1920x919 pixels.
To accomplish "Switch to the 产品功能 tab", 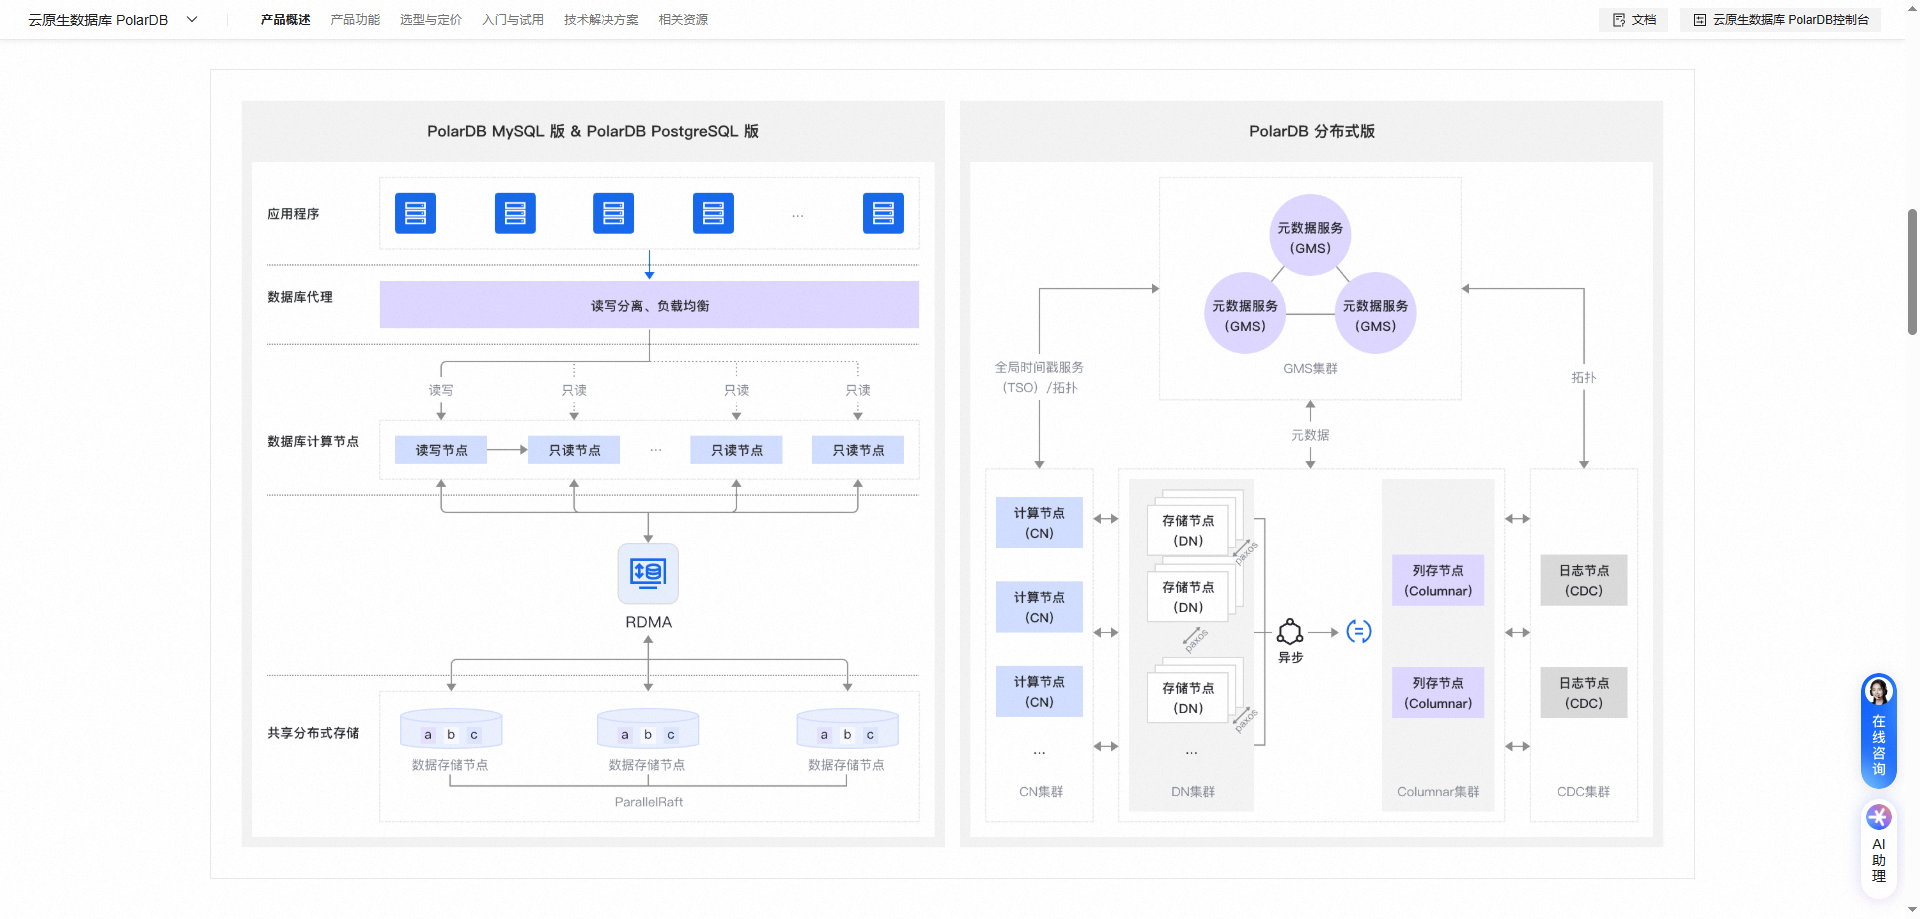I will [355, 20].
